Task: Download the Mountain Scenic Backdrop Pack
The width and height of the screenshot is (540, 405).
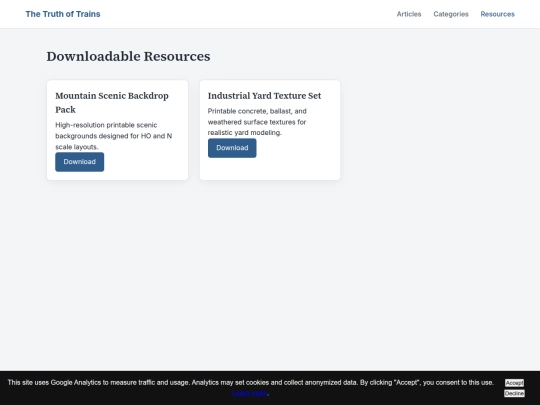Action: tap(80, 162)
